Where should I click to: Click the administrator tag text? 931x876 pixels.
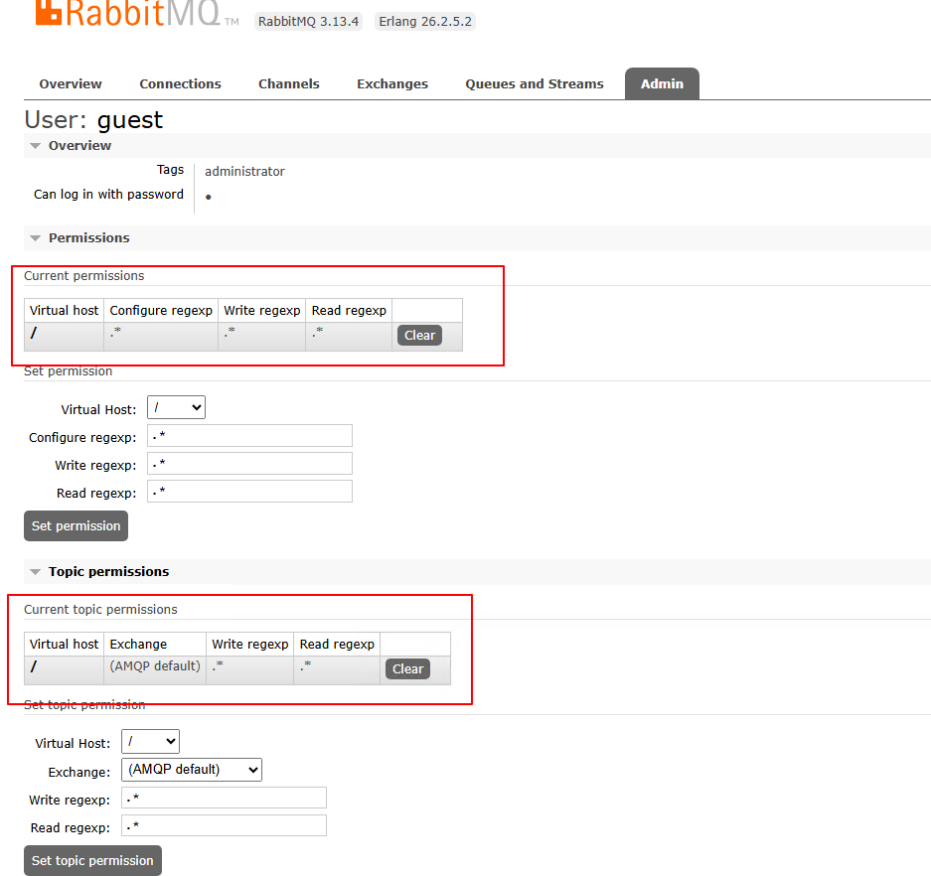245,172
